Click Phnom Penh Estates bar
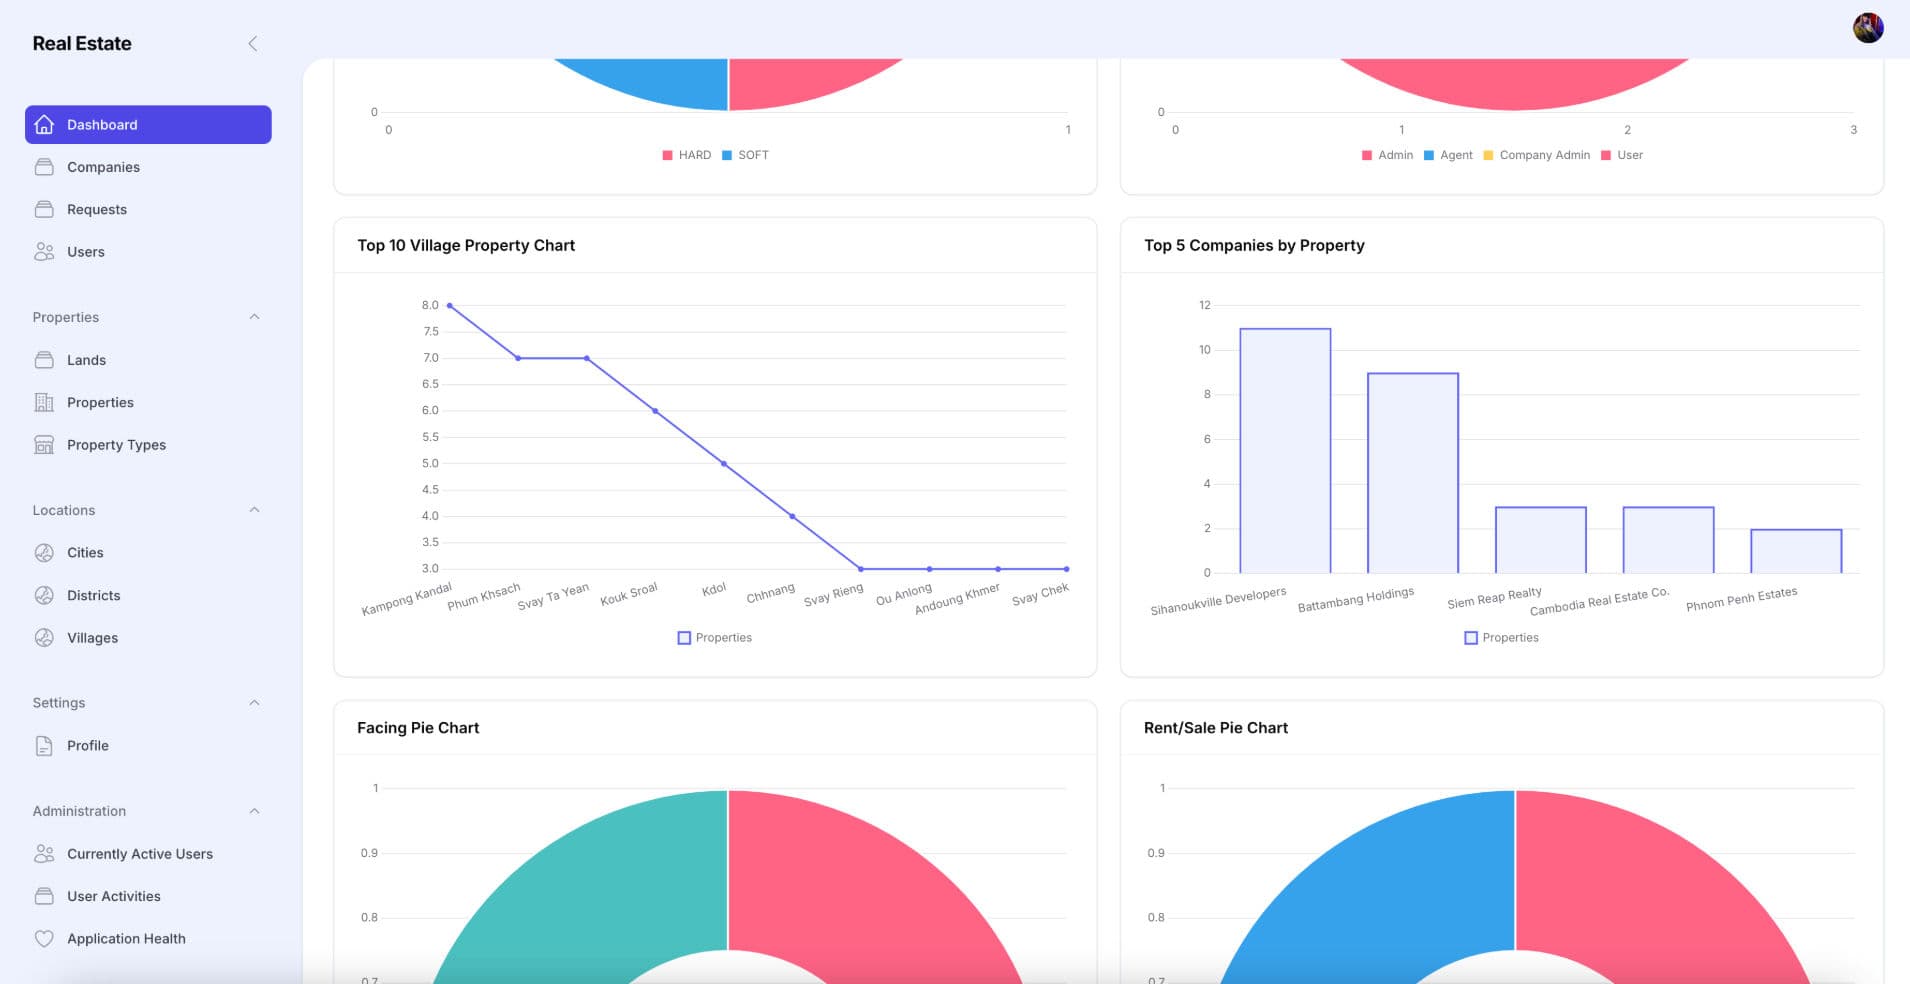 tap(1796, 551)
